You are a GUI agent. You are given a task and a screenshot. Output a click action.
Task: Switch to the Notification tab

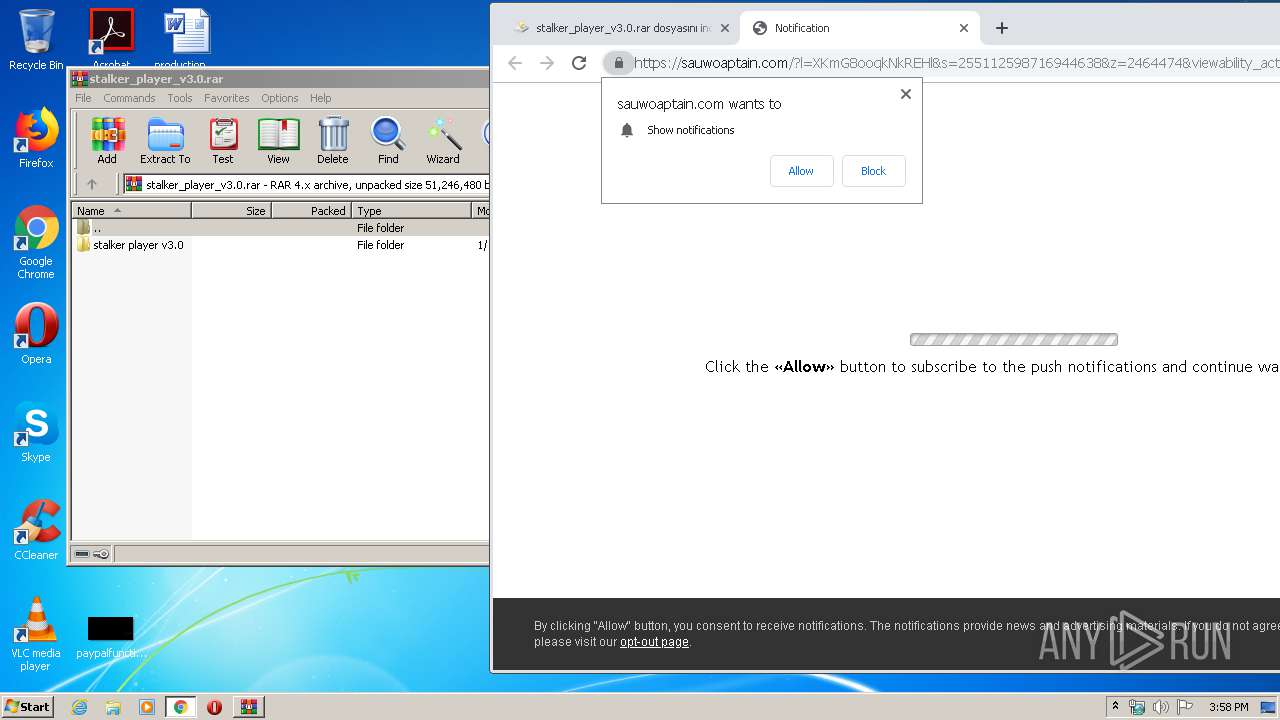860,28
